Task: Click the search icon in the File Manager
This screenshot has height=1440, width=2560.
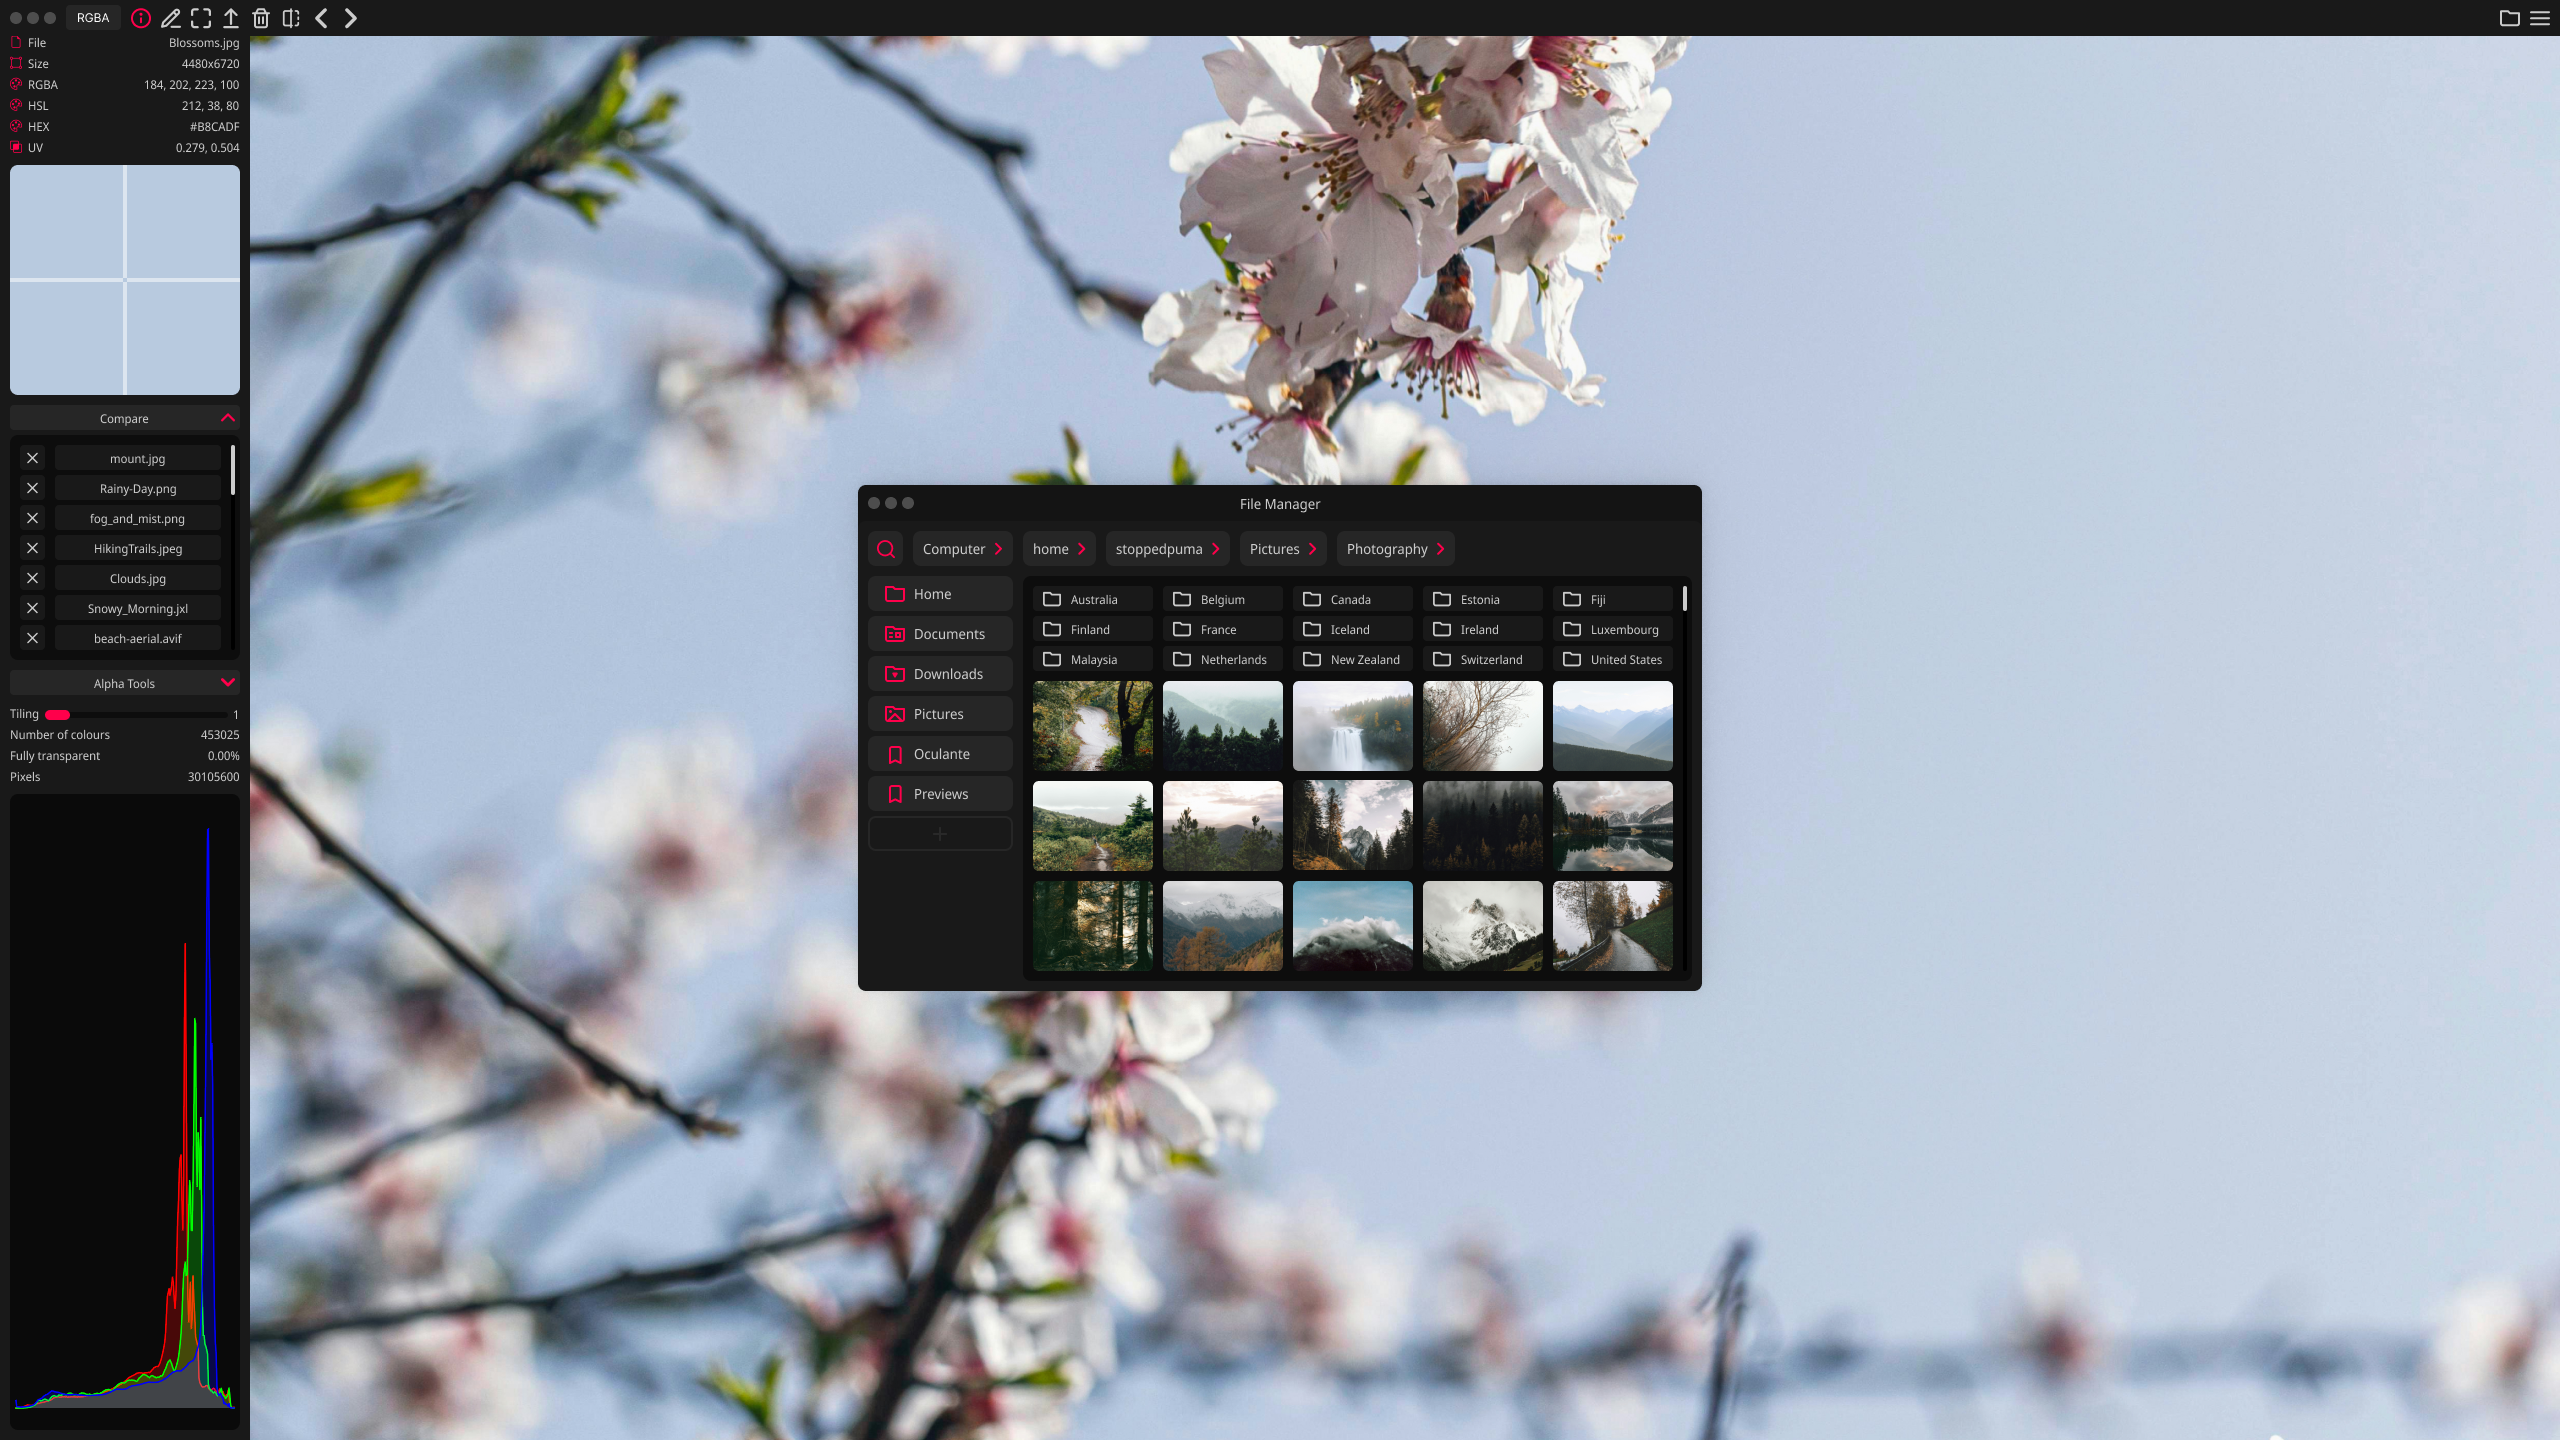Action: pos(885,548)
